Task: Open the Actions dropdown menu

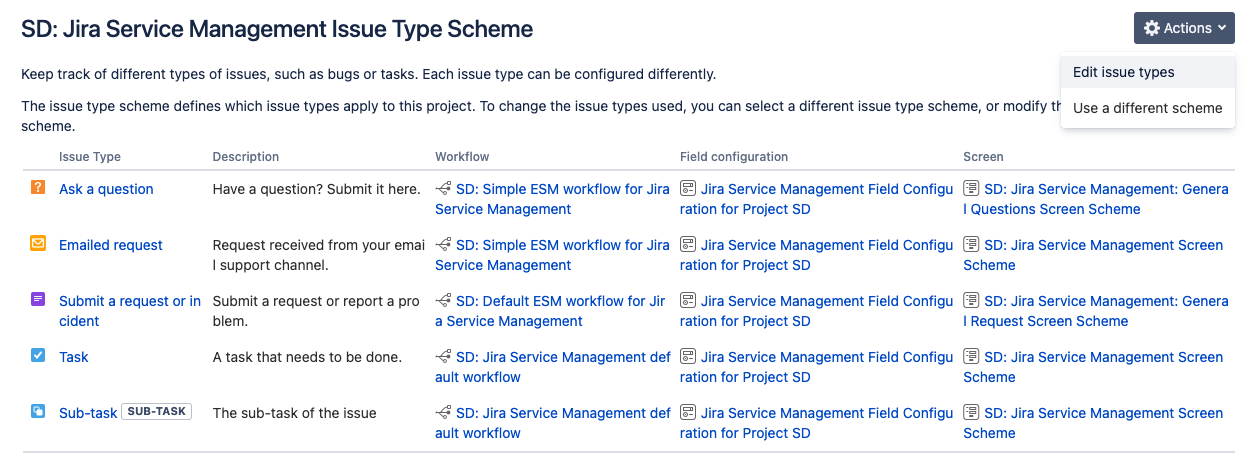Action: [x=1184, y=29]
